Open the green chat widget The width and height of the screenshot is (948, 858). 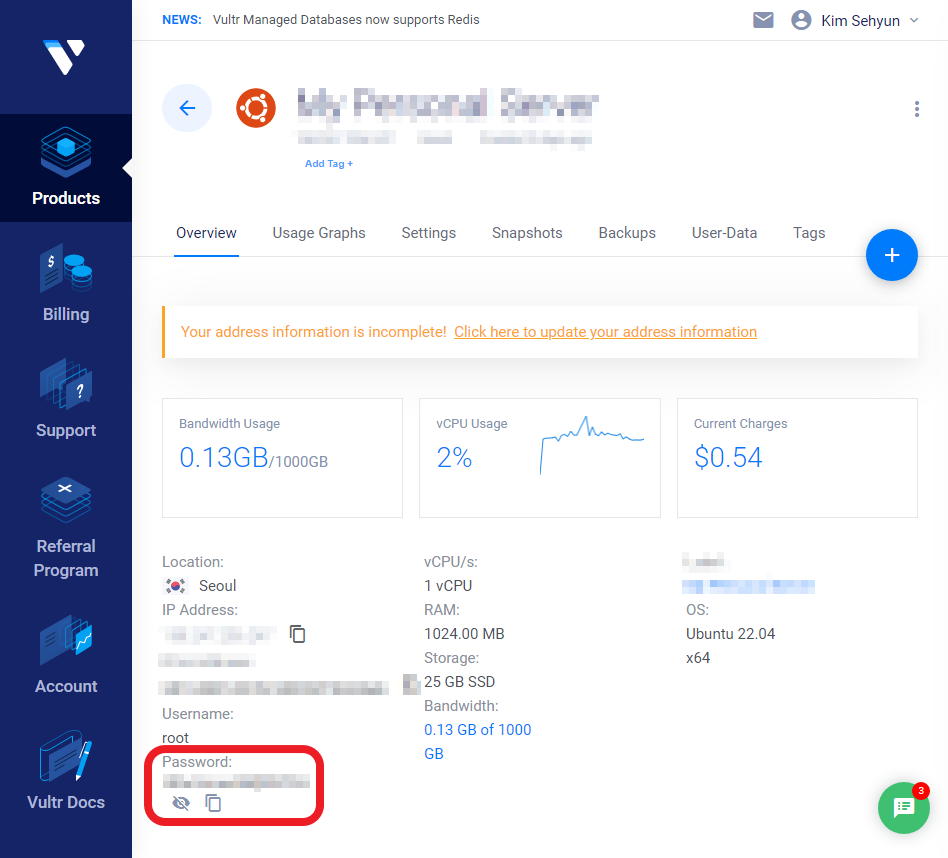coord(903,808)
